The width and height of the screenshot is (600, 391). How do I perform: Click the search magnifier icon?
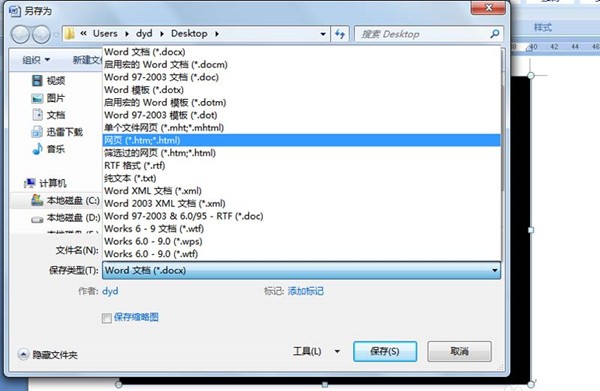(x=494, y=34)
